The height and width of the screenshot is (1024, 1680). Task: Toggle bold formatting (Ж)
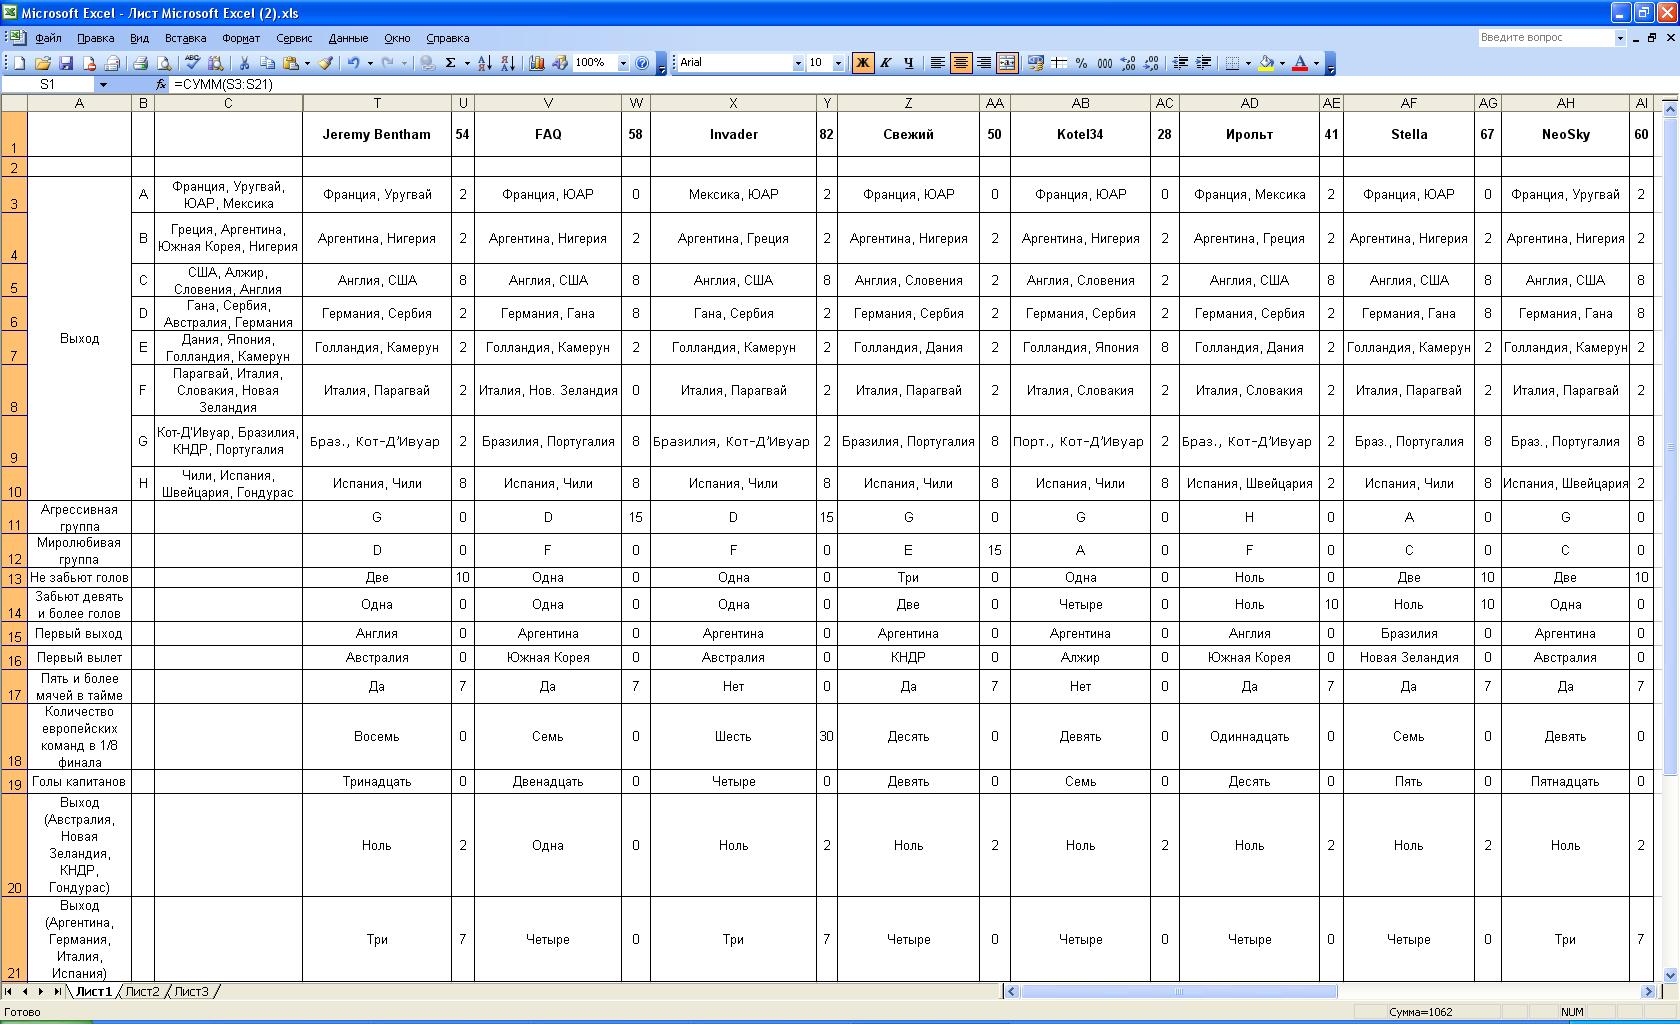pyautogui.click(x=862, y=63)
